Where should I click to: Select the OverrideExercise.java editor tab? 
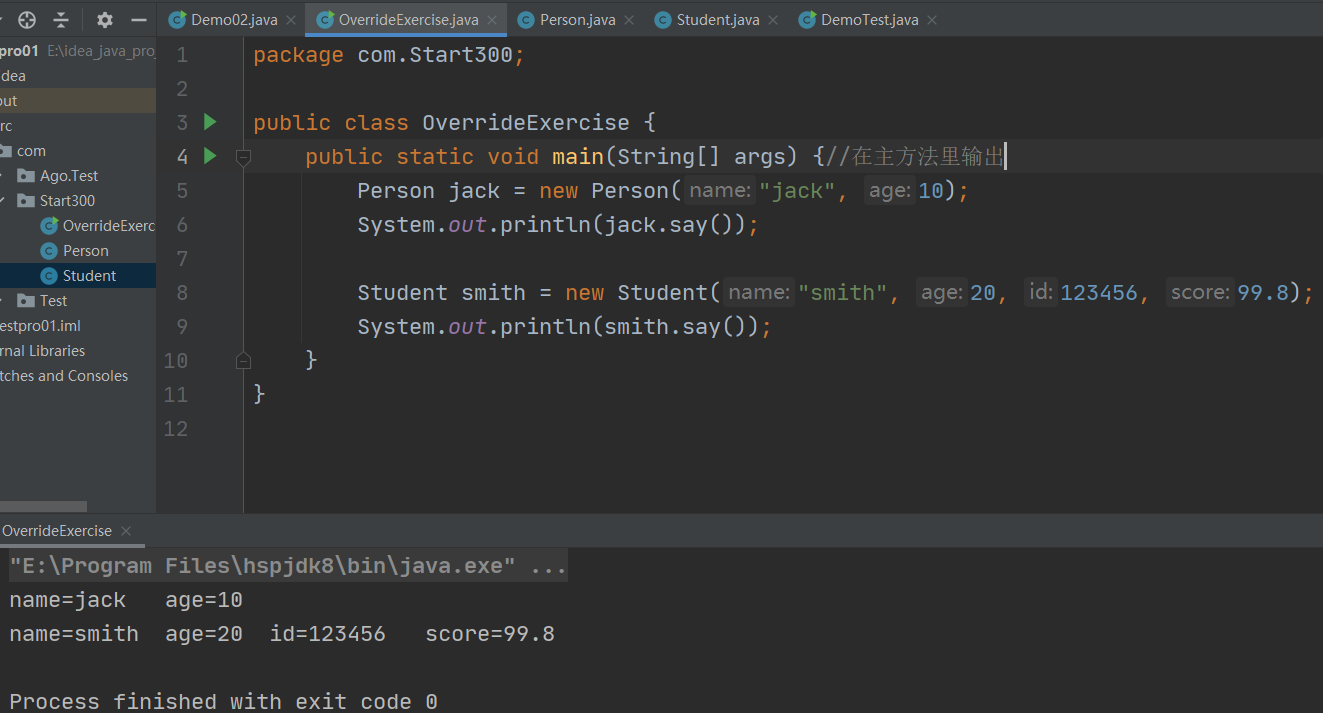click(408, 20)
